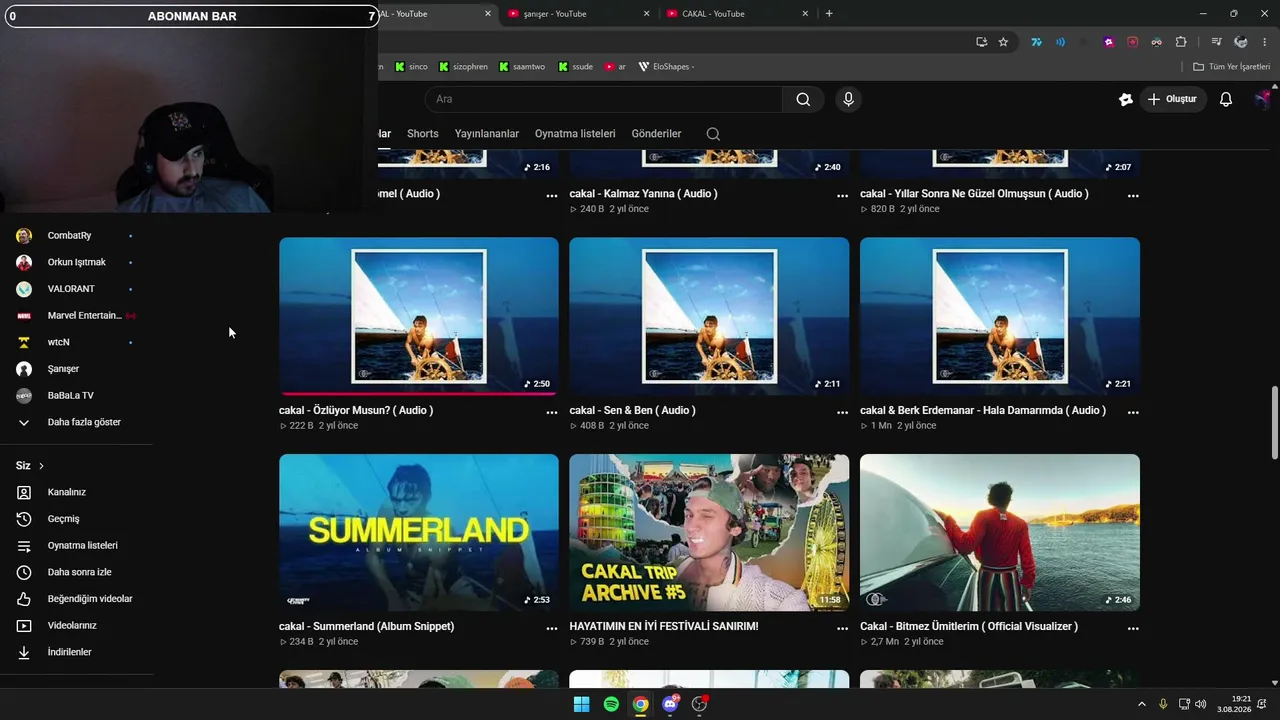Search within channel using the tab-bar magnifier
The width and height of the screenshot is (1280, 720).
[x=713, y=134]
